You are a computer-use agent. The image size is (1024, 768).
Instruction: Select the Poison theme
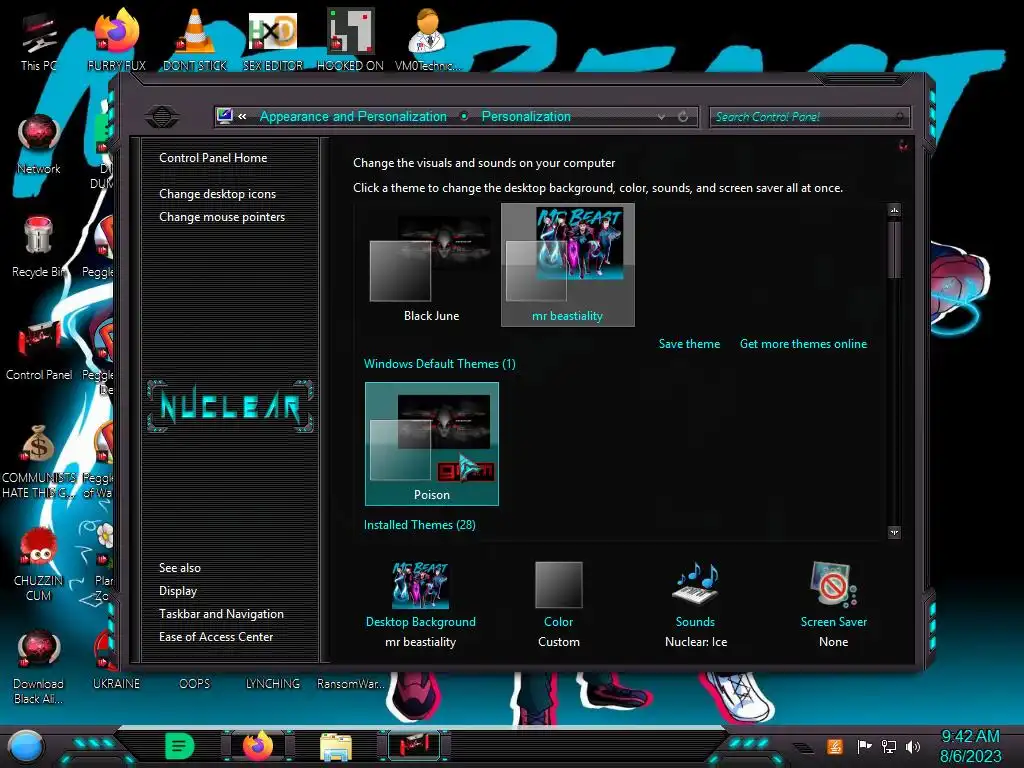432,444
